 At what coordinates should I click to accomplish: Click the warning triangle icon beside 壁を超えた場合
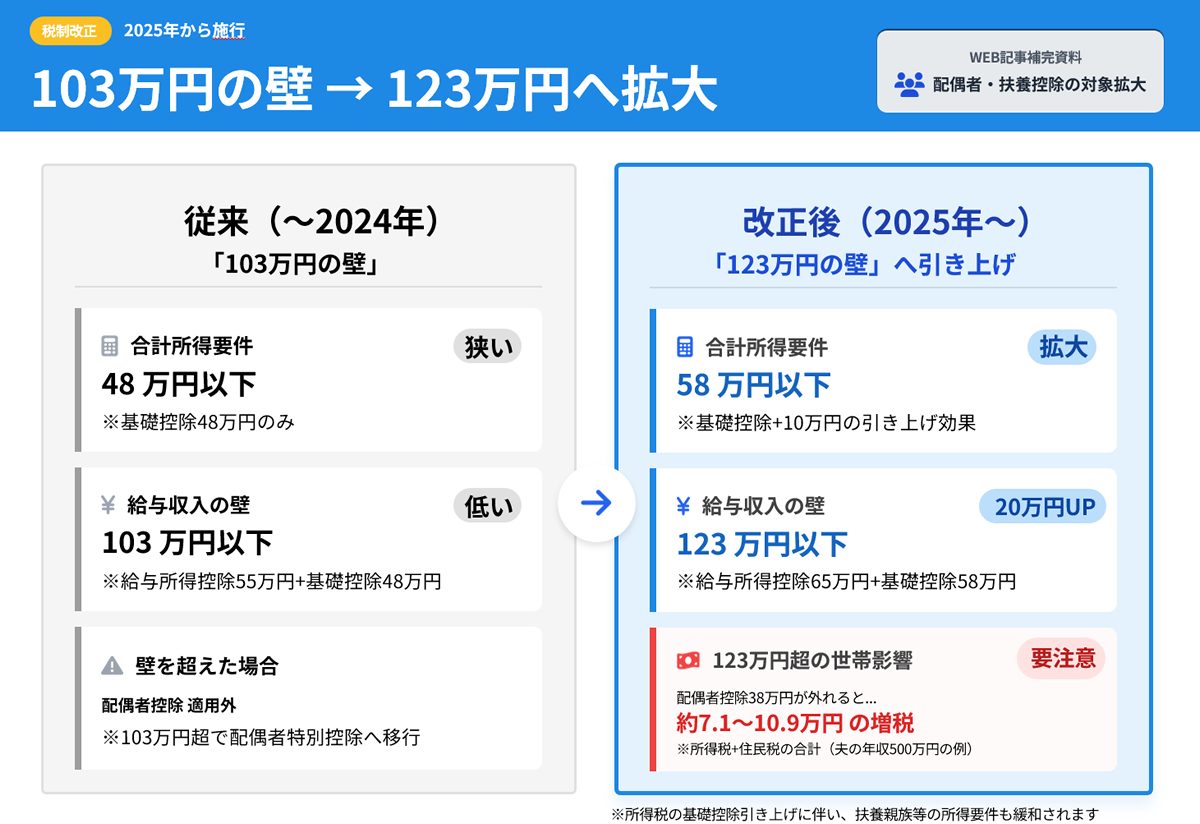[x=112, y=666]
